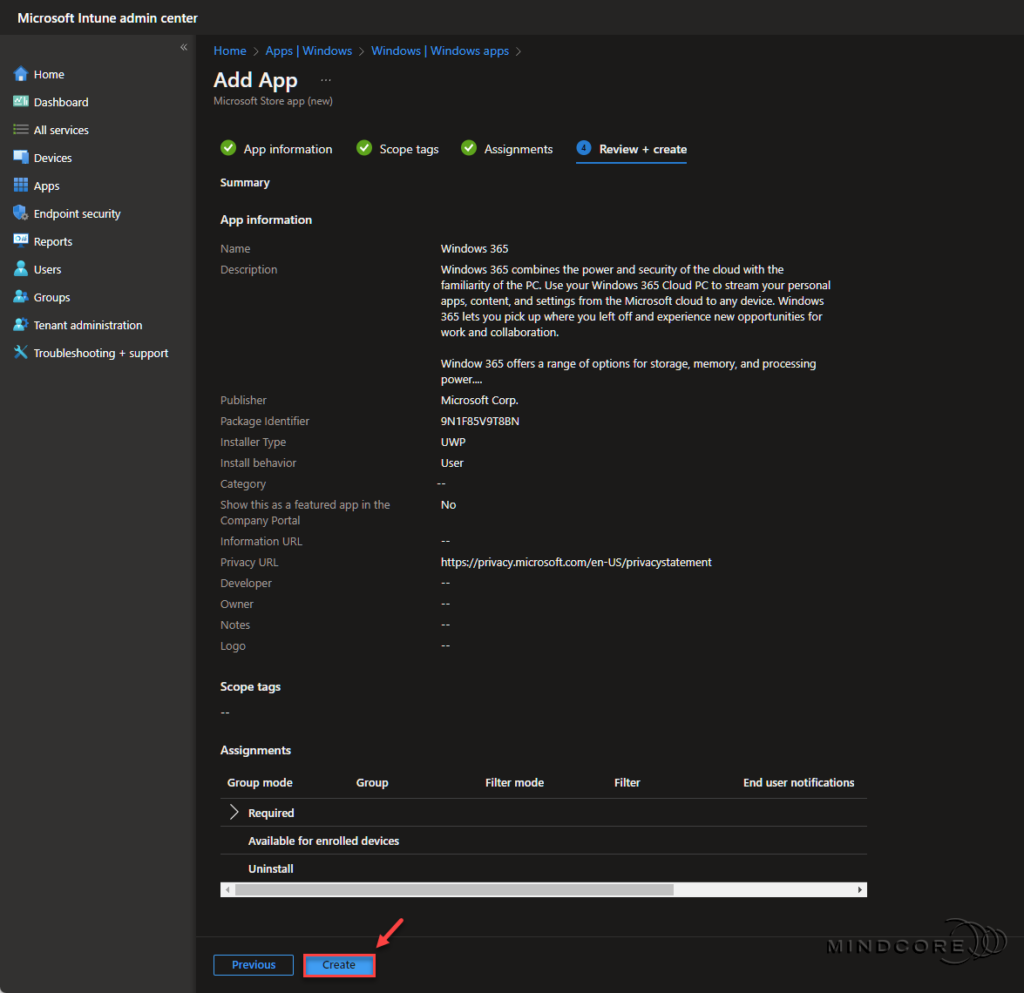Select Users from the navigation pane
The image size is (1024, 993).
coord(46,269)
